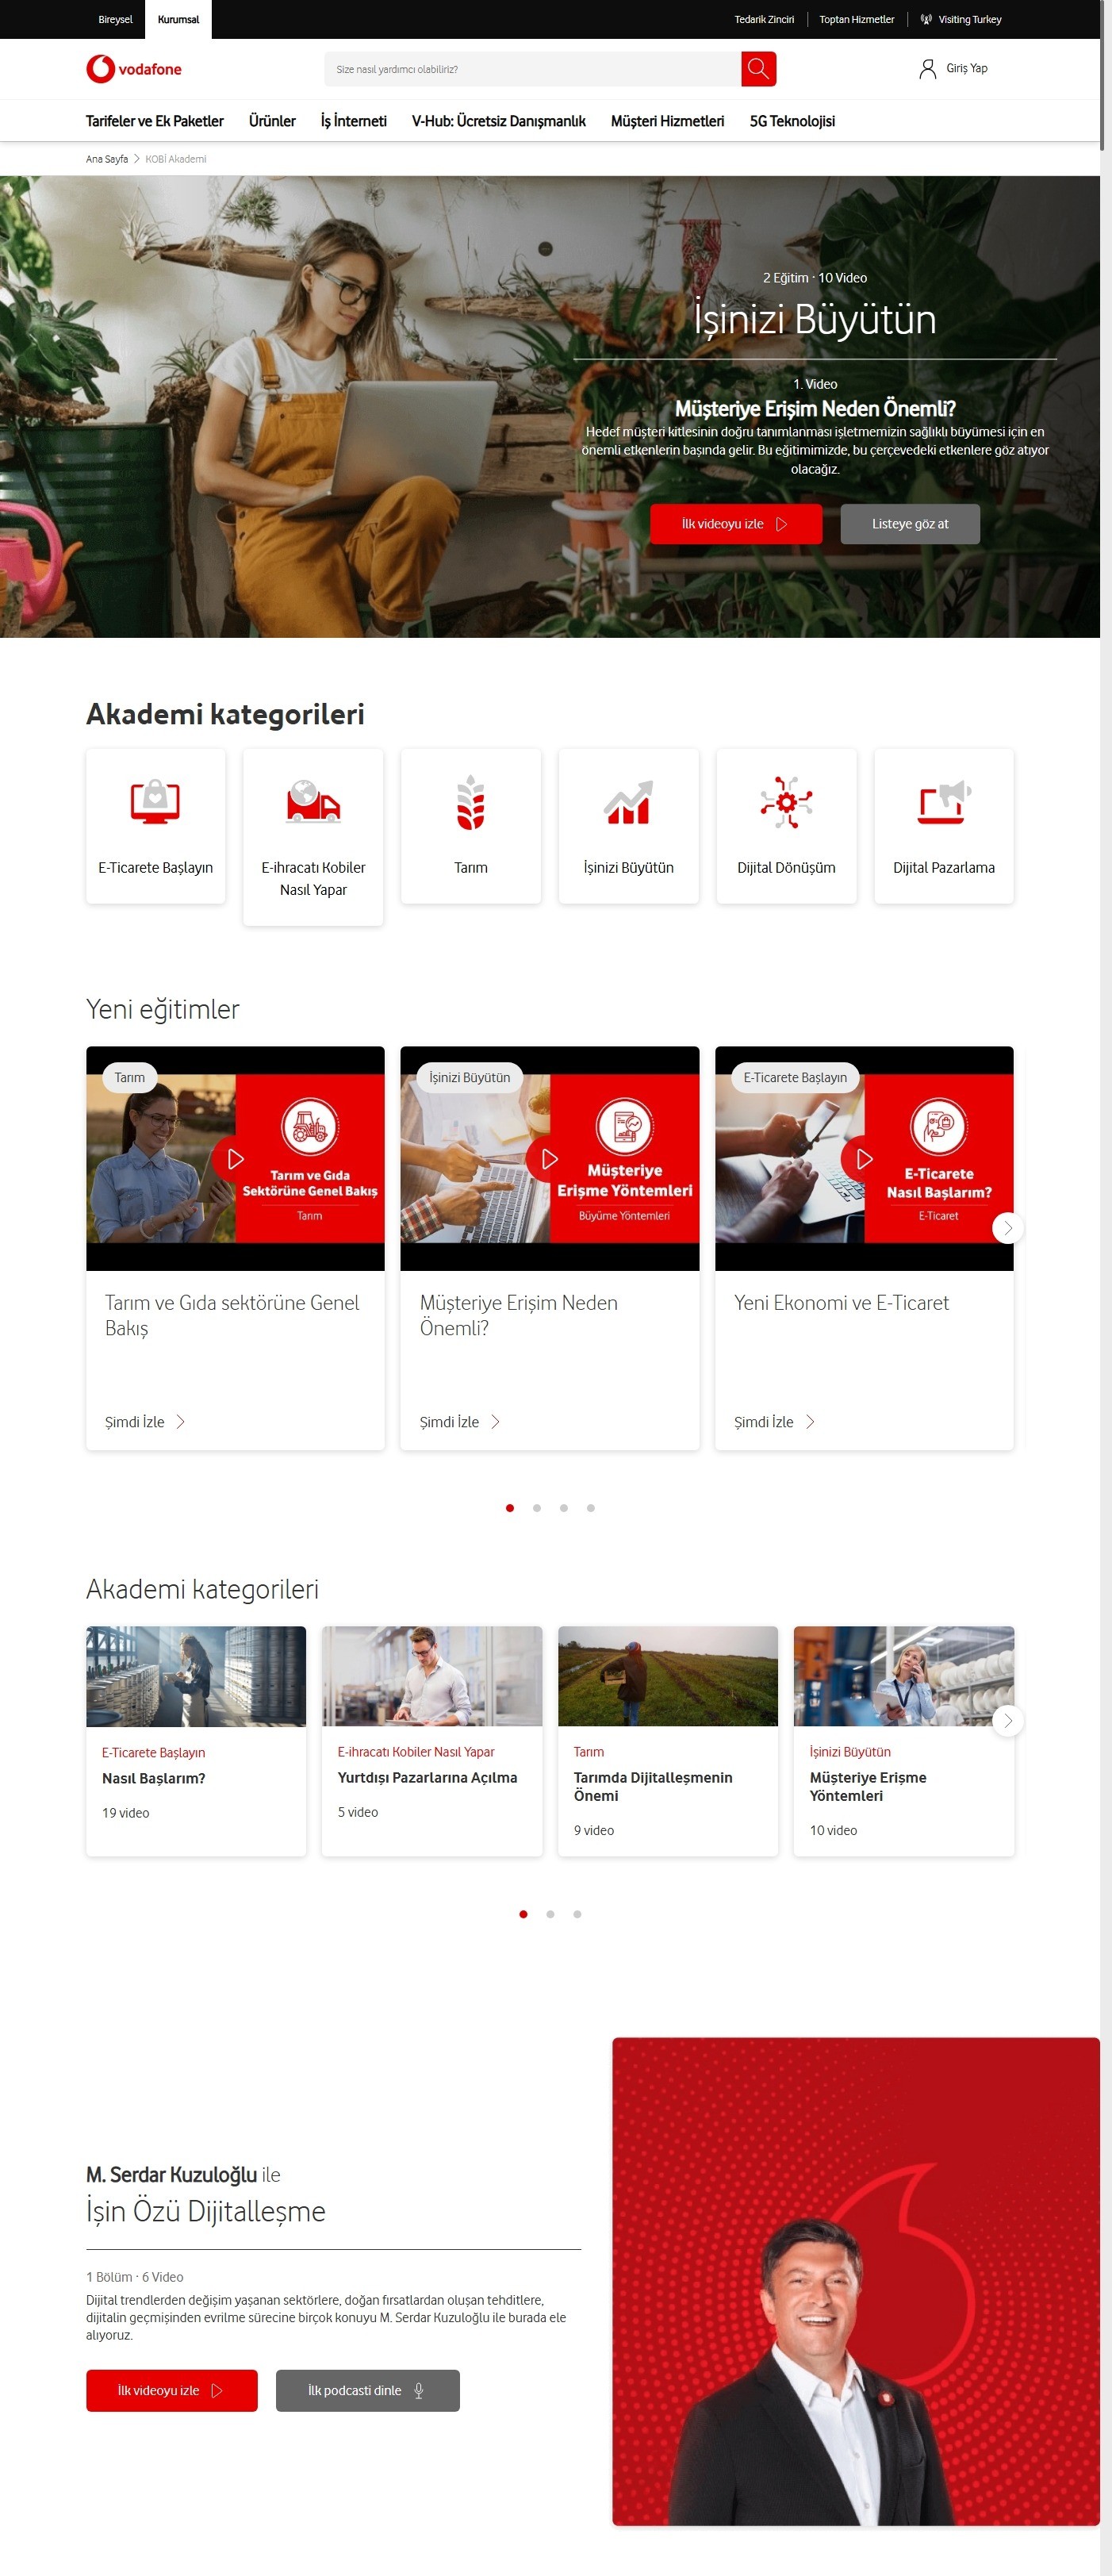Advance Yeni eğitimler carousel with right arrow
The width and height of the screenshot is (1112, 2576).
point(1007,1228)
